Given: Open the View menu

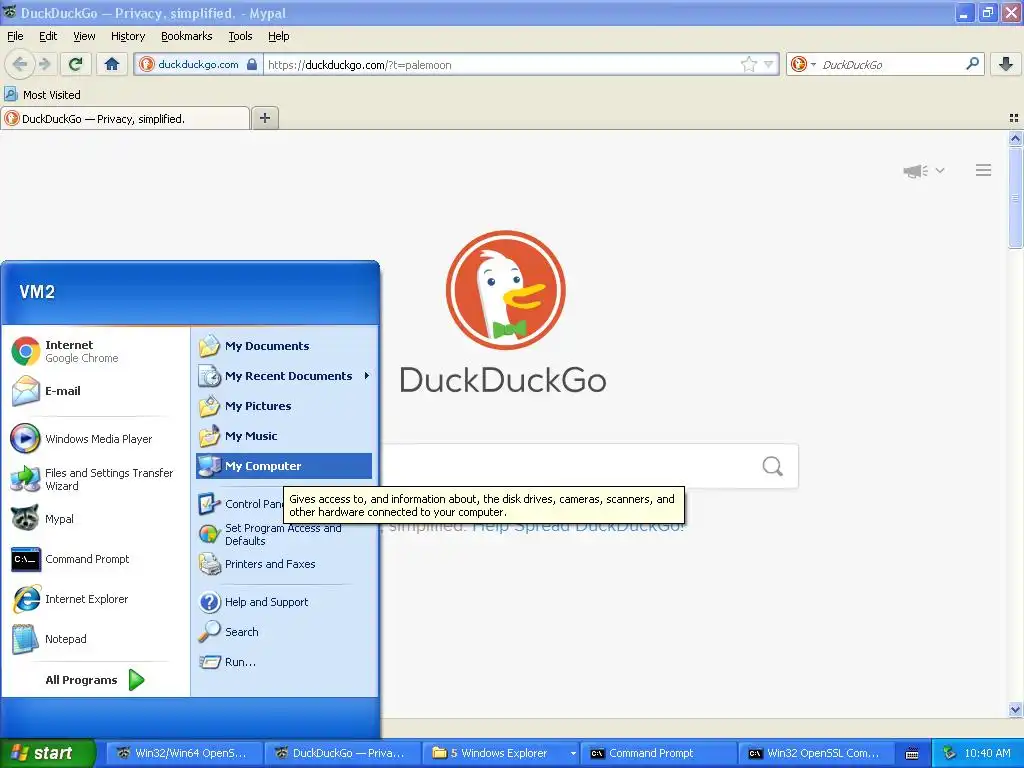Looking at the screenshot, I should point(84,36).
